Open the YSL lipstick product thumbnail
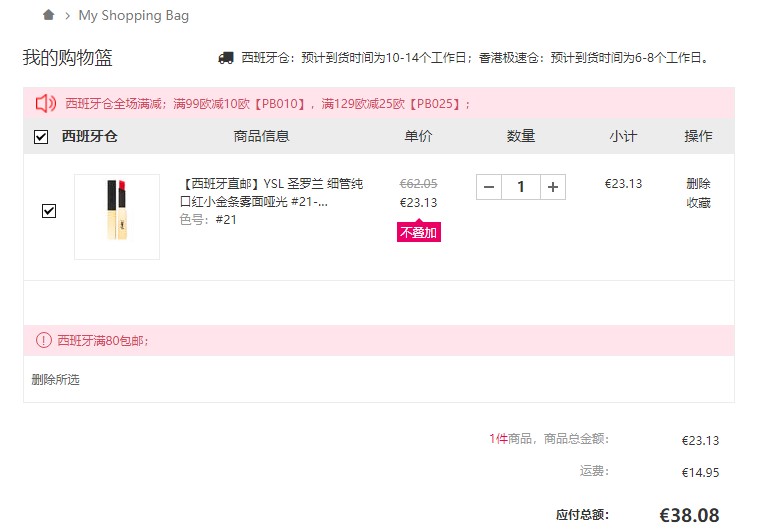This screenshot has width=759, height=531. (117, 217)
